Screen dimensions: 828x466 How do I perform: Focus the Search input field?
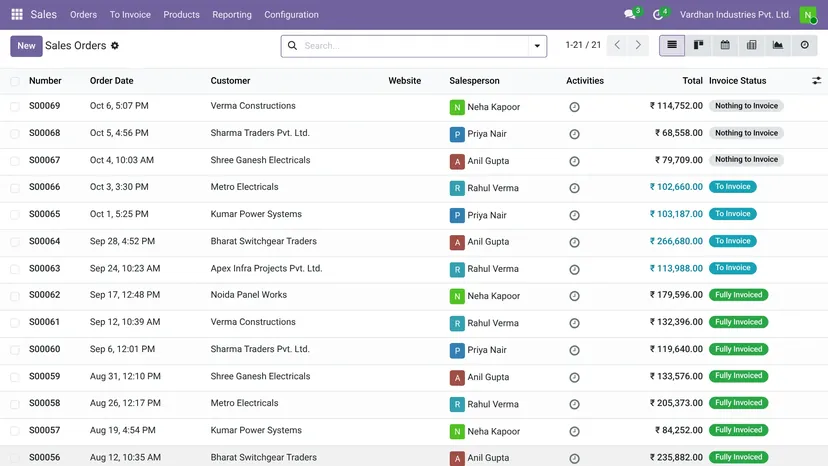(415, 46)
